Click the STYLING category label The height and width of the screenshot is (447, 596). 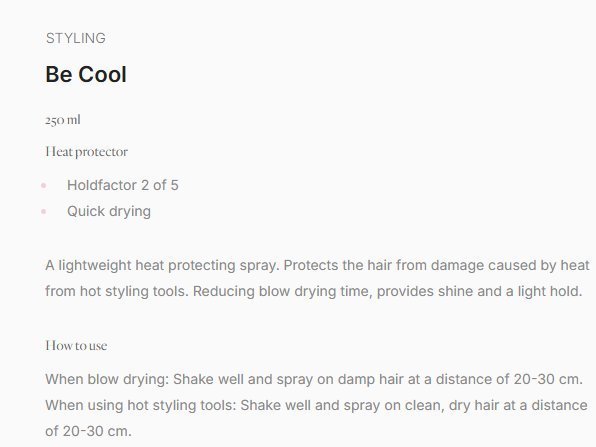coord(76,38)
